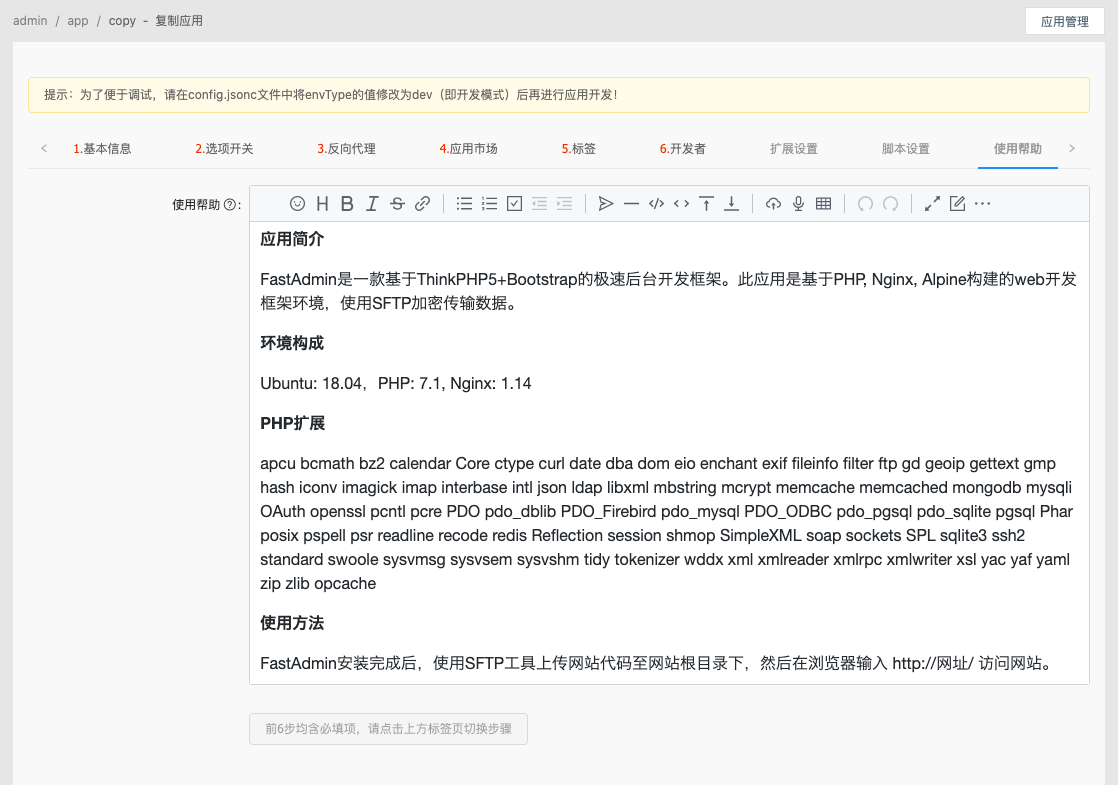
Task: Open the emoji picker in the editor
Action: tap(297, 203)
